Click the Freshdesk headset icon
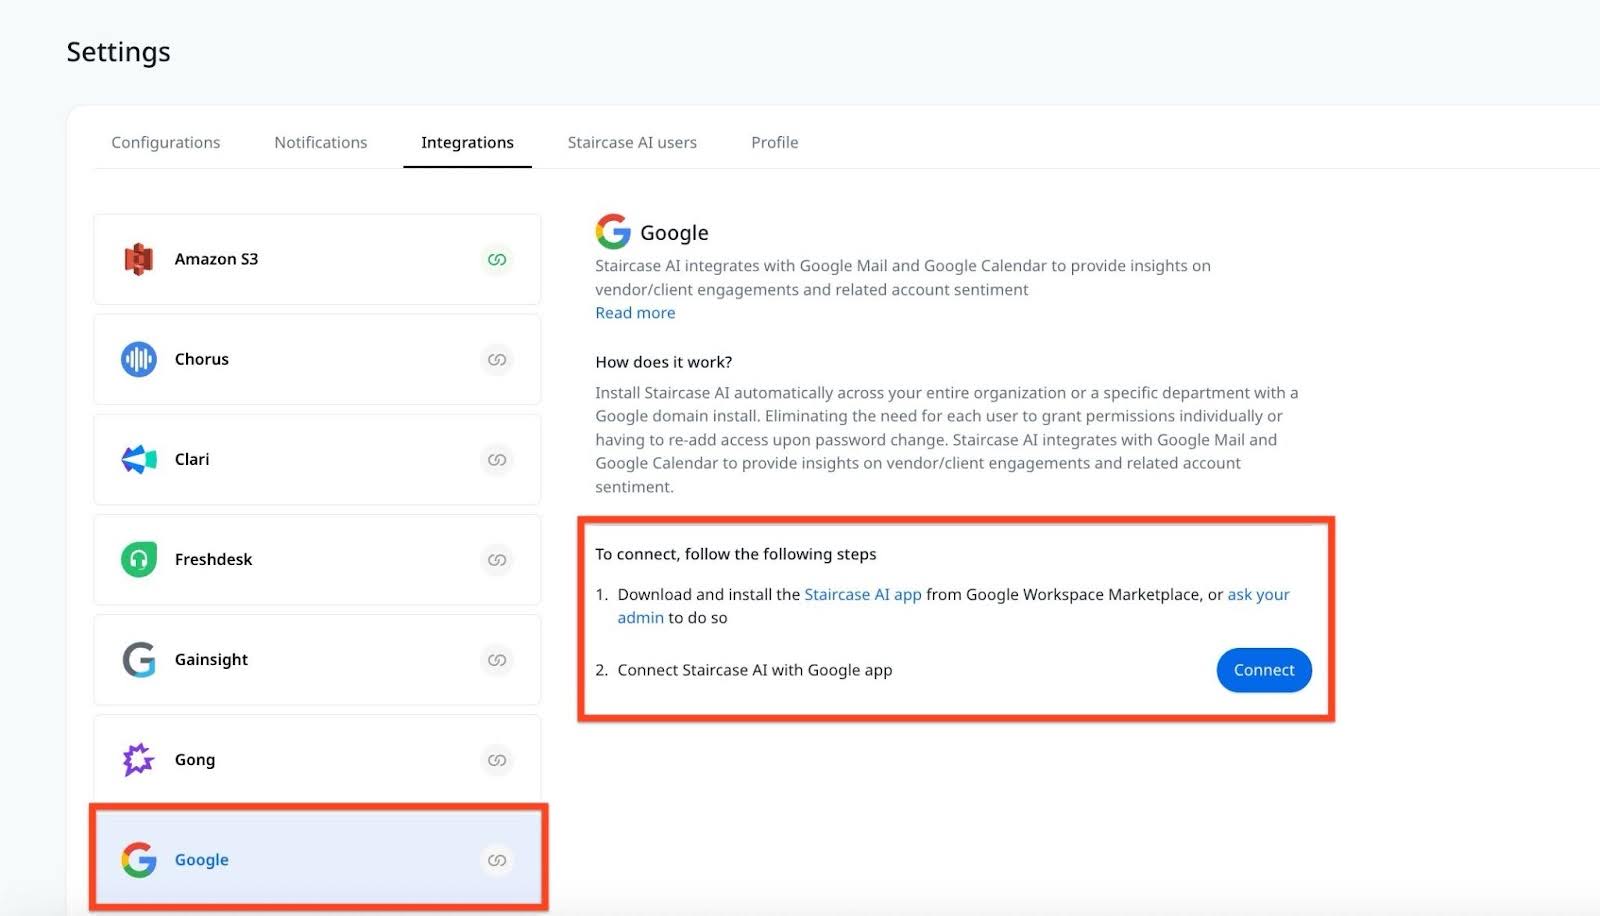The width and height of the screenshot is (1600, 916). (138, 559)
